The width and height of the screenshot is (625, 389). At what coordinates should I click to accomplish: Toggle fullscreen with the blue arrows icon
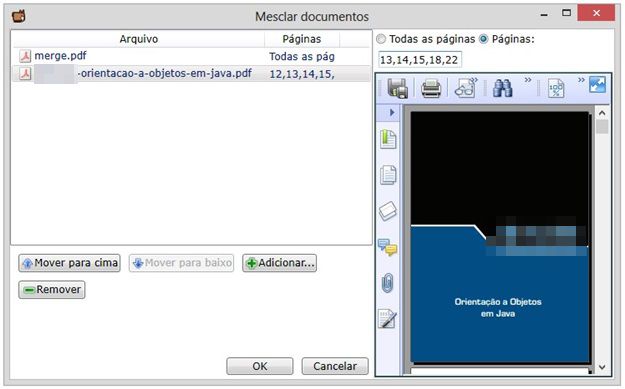coord(597,85)
